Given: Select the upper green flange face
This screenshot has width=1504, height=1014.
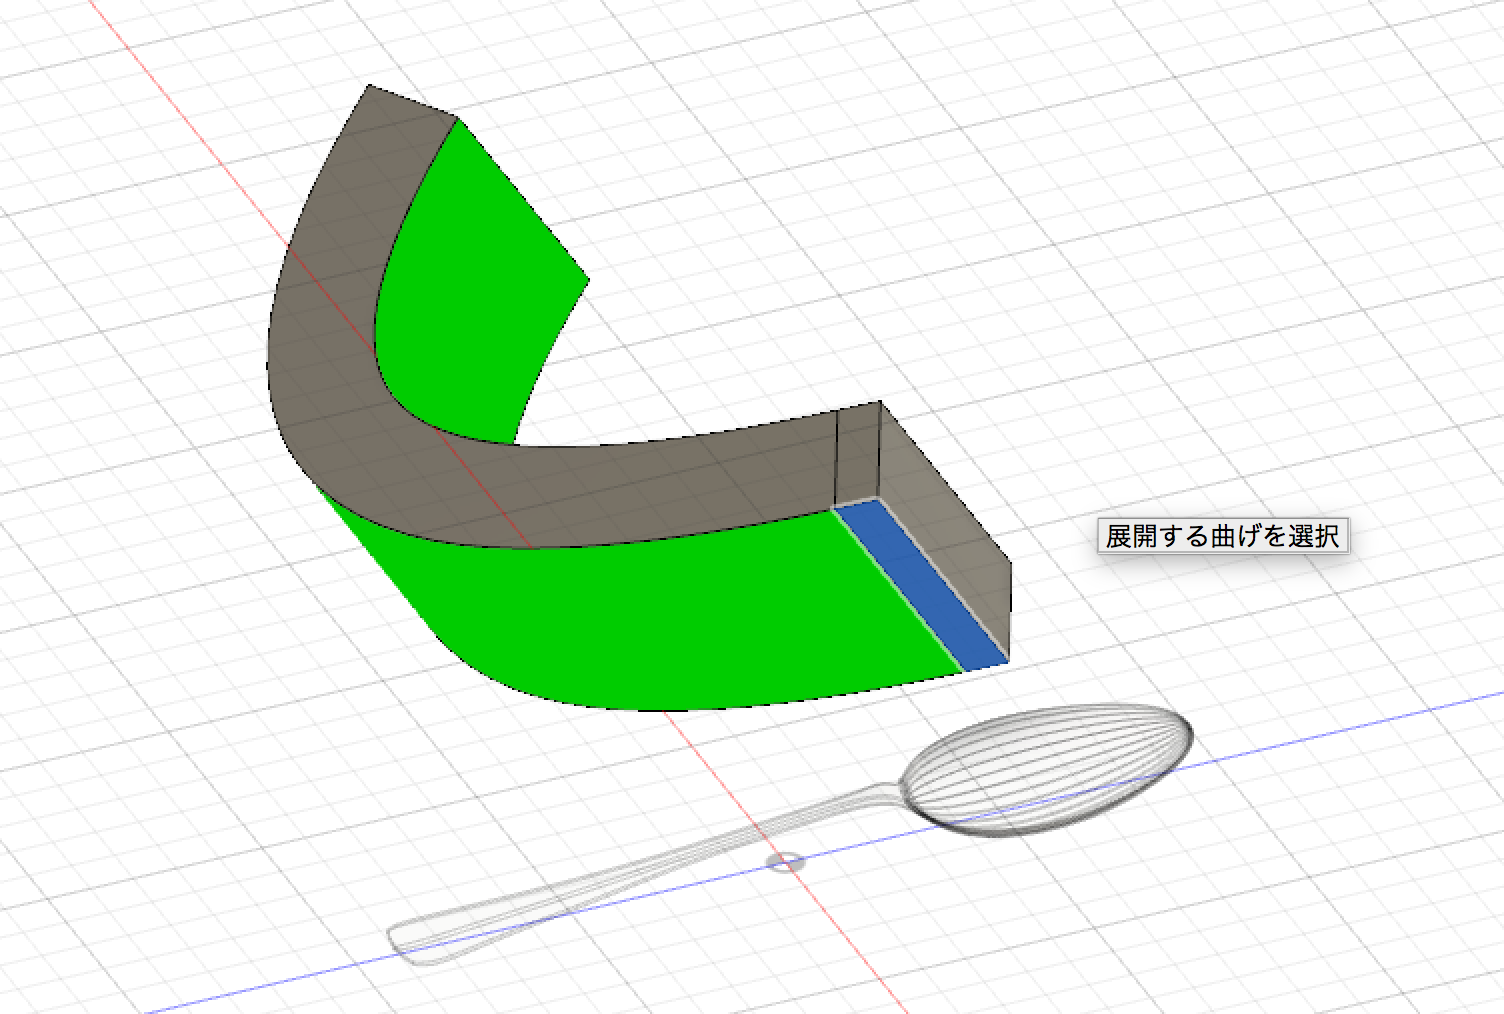Looking at the screenshot, I should tap(470, 280).
